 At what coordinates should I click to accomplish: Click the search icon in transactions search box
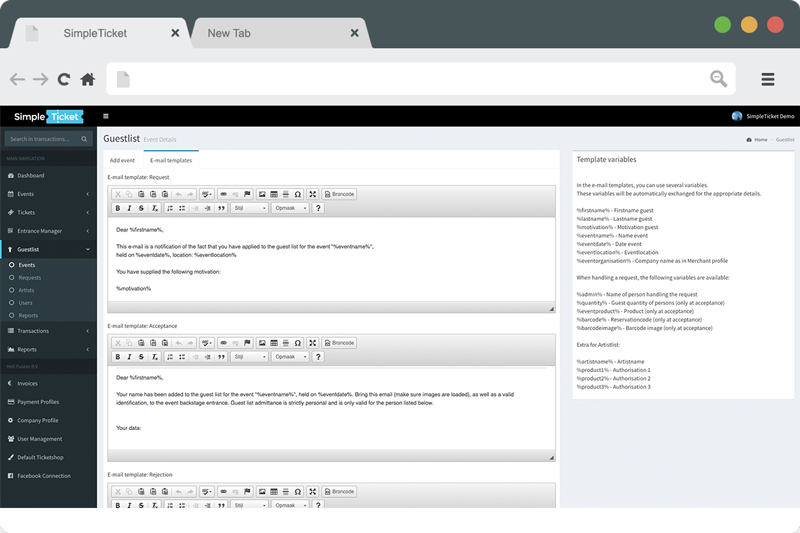pos(84,139)
